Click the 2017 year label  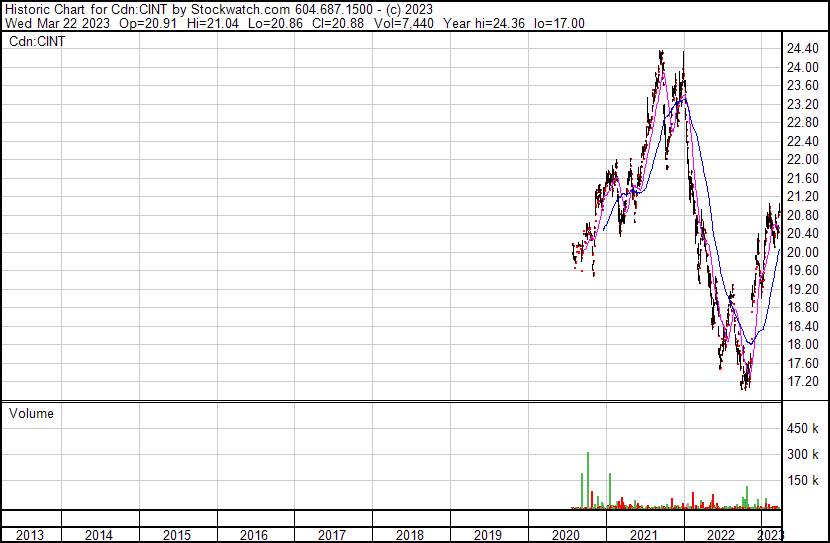pyautogui.click(x=332, y=535)
